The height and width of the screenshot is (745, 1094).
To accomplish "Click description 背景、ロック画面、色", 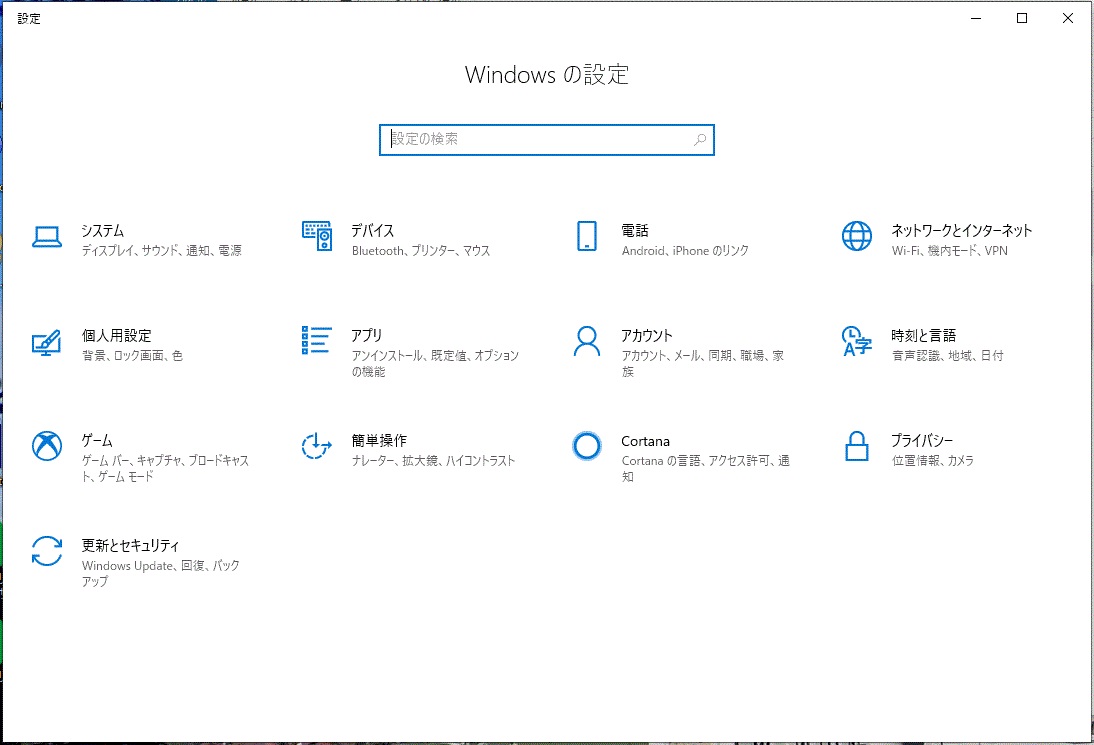I will coord(133,356).
